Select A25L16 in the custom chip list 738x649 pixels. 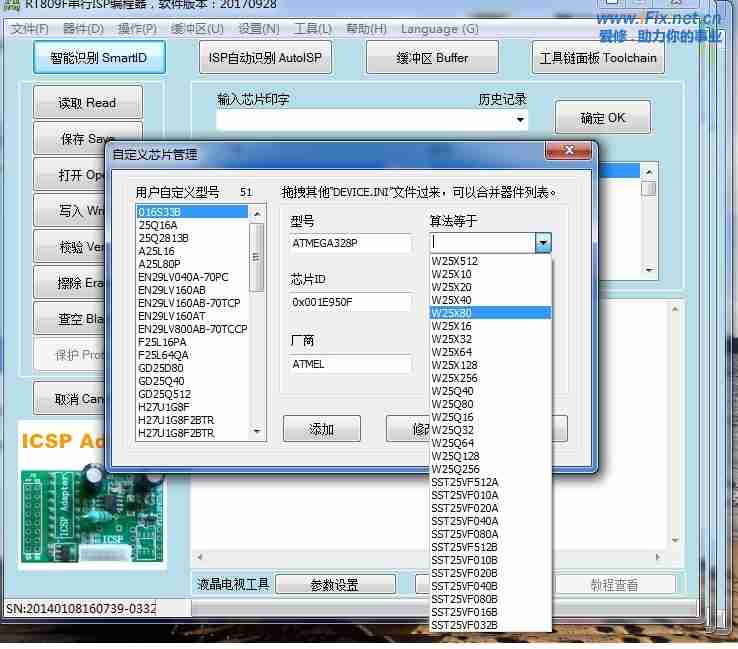click(192, 251)
